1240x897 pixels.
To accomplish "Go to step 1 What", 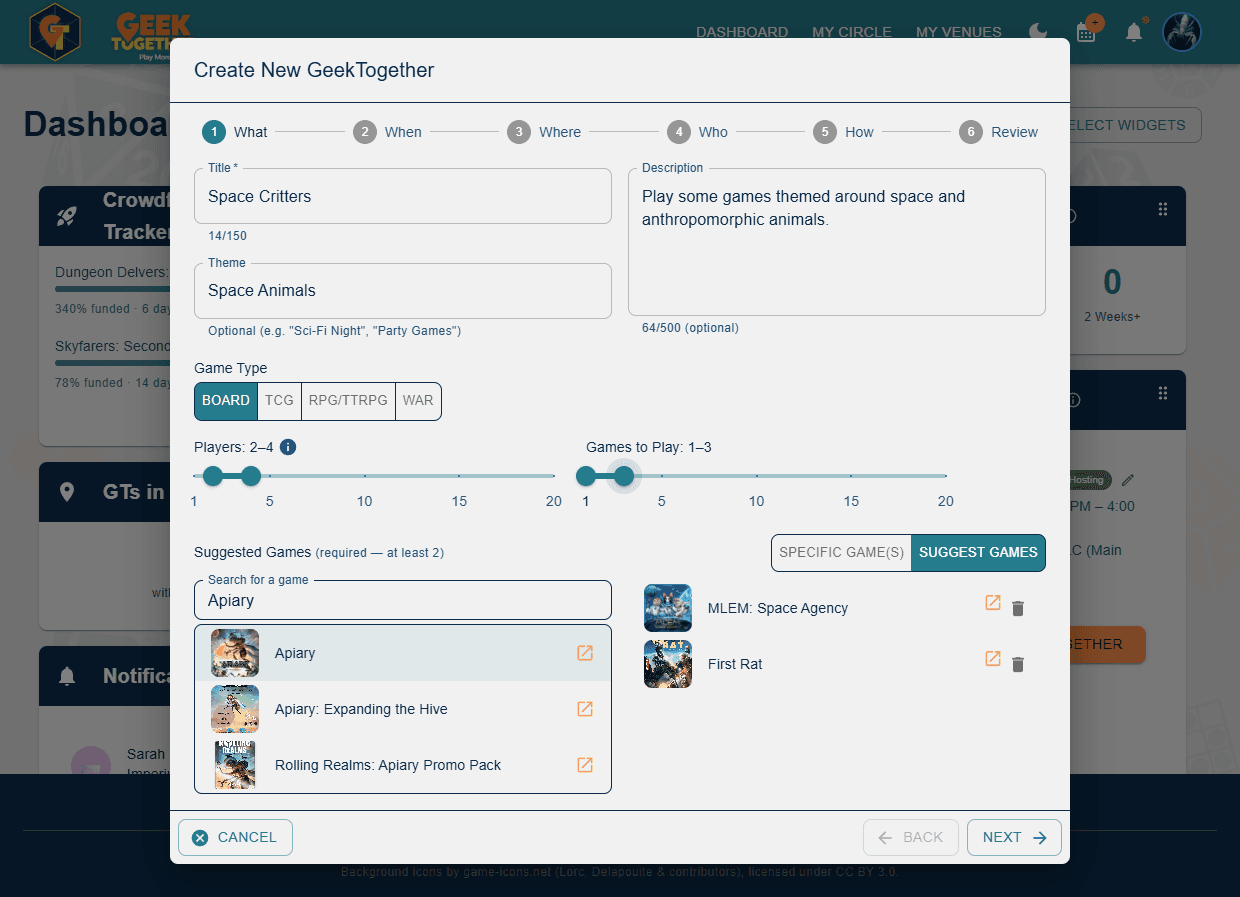I will point(235,132).
